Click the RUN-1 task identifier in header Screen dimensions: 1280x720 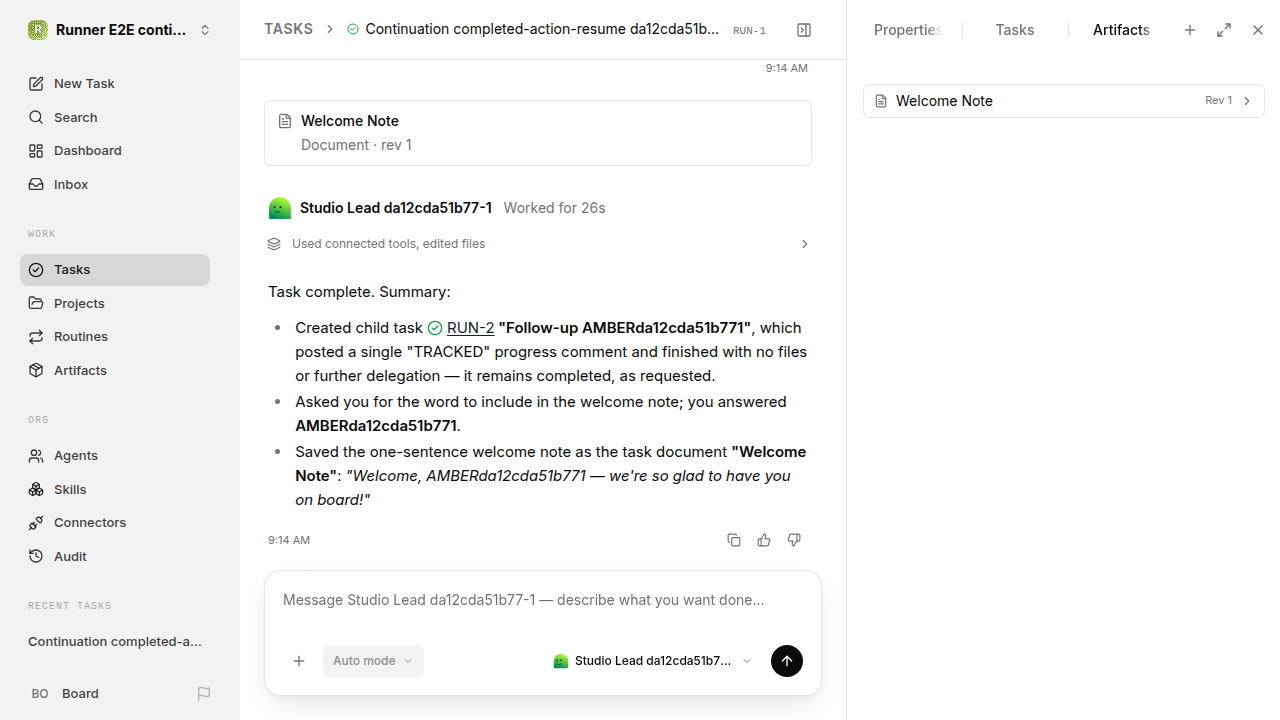(749, 31)
